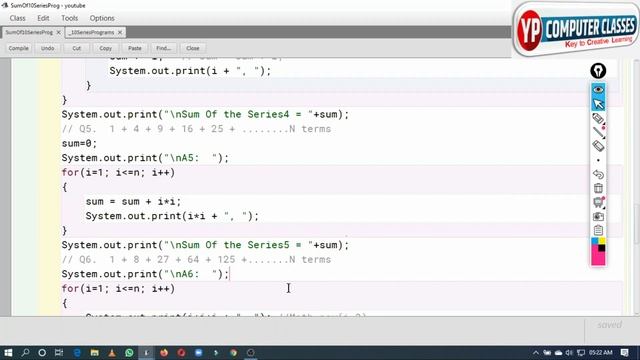Viewport: 640px width, 360px height.
Task: Select the cursor mode arrow tool
Action: point(598,104)
